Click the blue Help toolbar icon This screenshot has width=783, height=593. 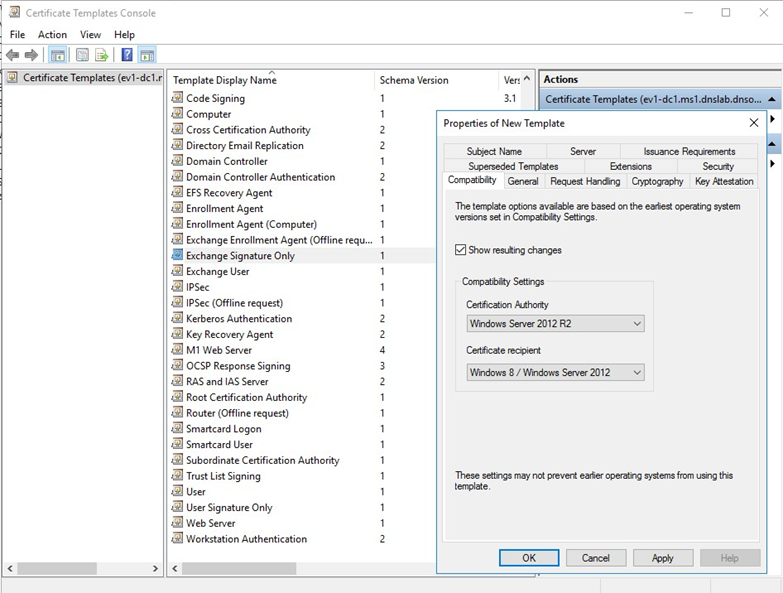click(127, 54)
